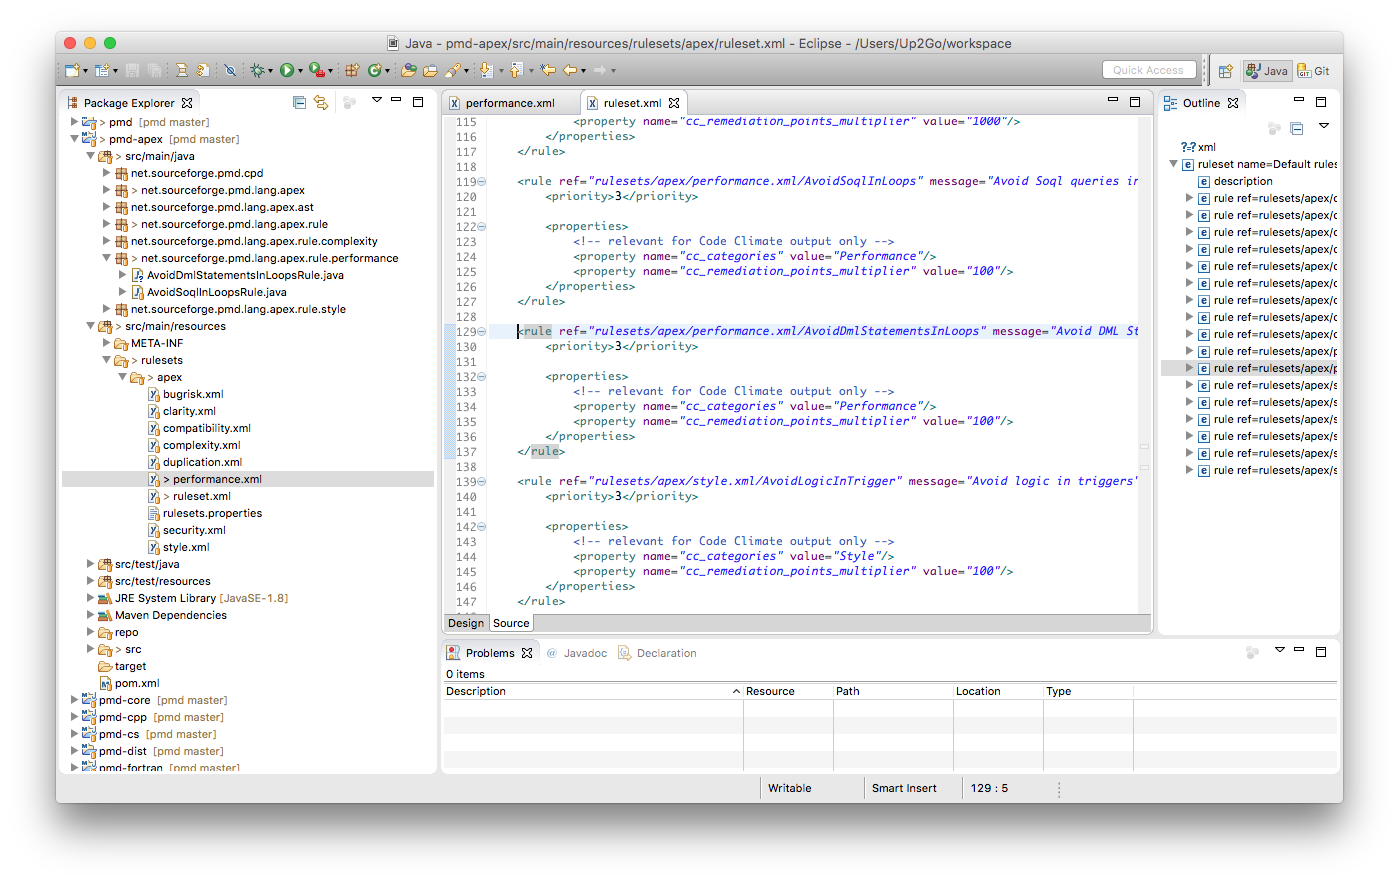Image resolution: width=1399 pixels, height=883 pixels.
Task: Close the ruleset.xml editor tab
Action: [x=674, y=103]
